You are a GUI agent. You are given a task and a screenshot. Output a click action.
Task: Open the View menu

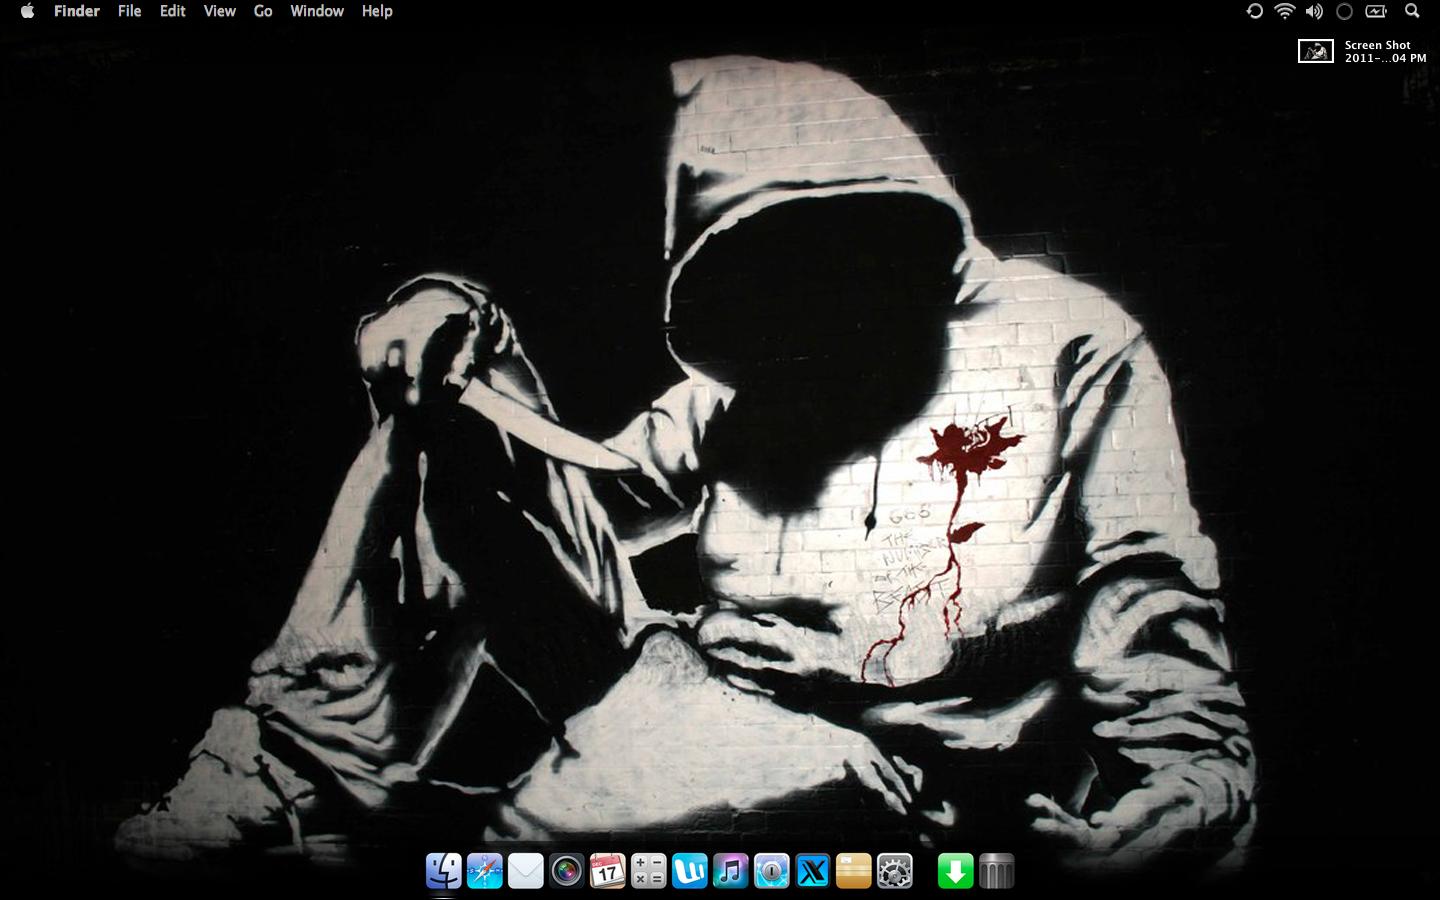coord(220,11)
